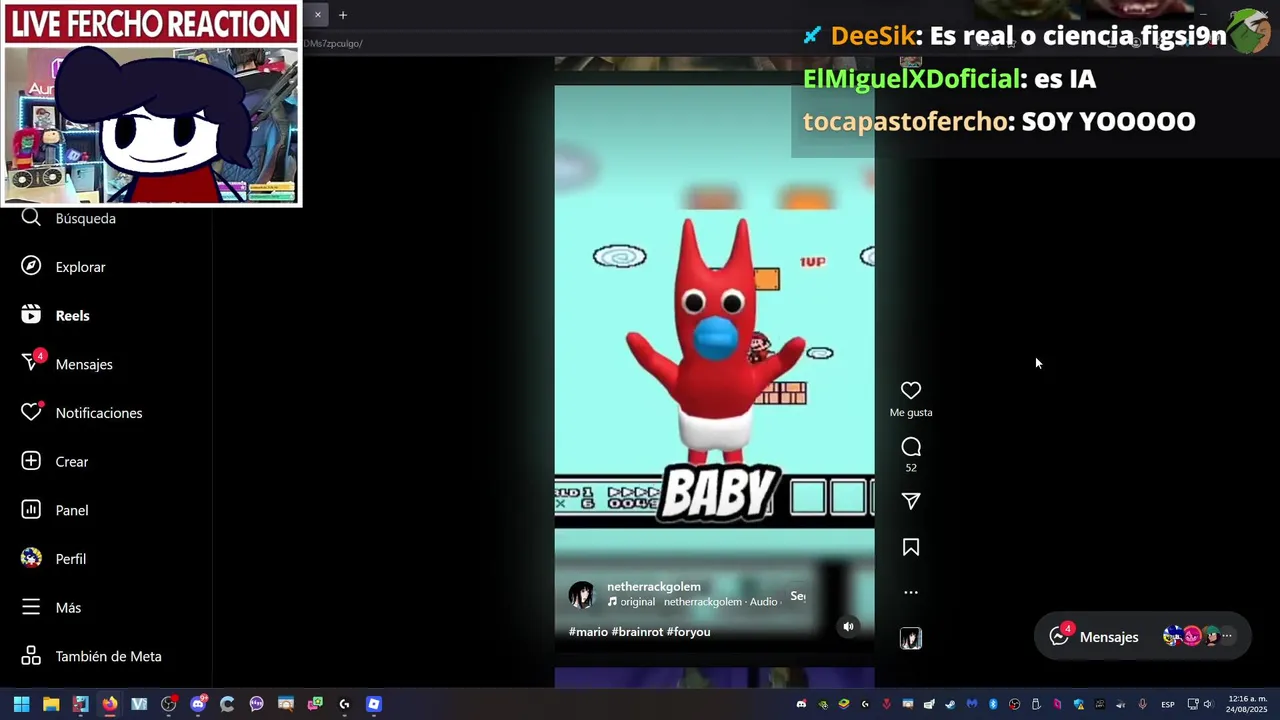Open Malwarebytes tray icon

click(x=971, y=704)
